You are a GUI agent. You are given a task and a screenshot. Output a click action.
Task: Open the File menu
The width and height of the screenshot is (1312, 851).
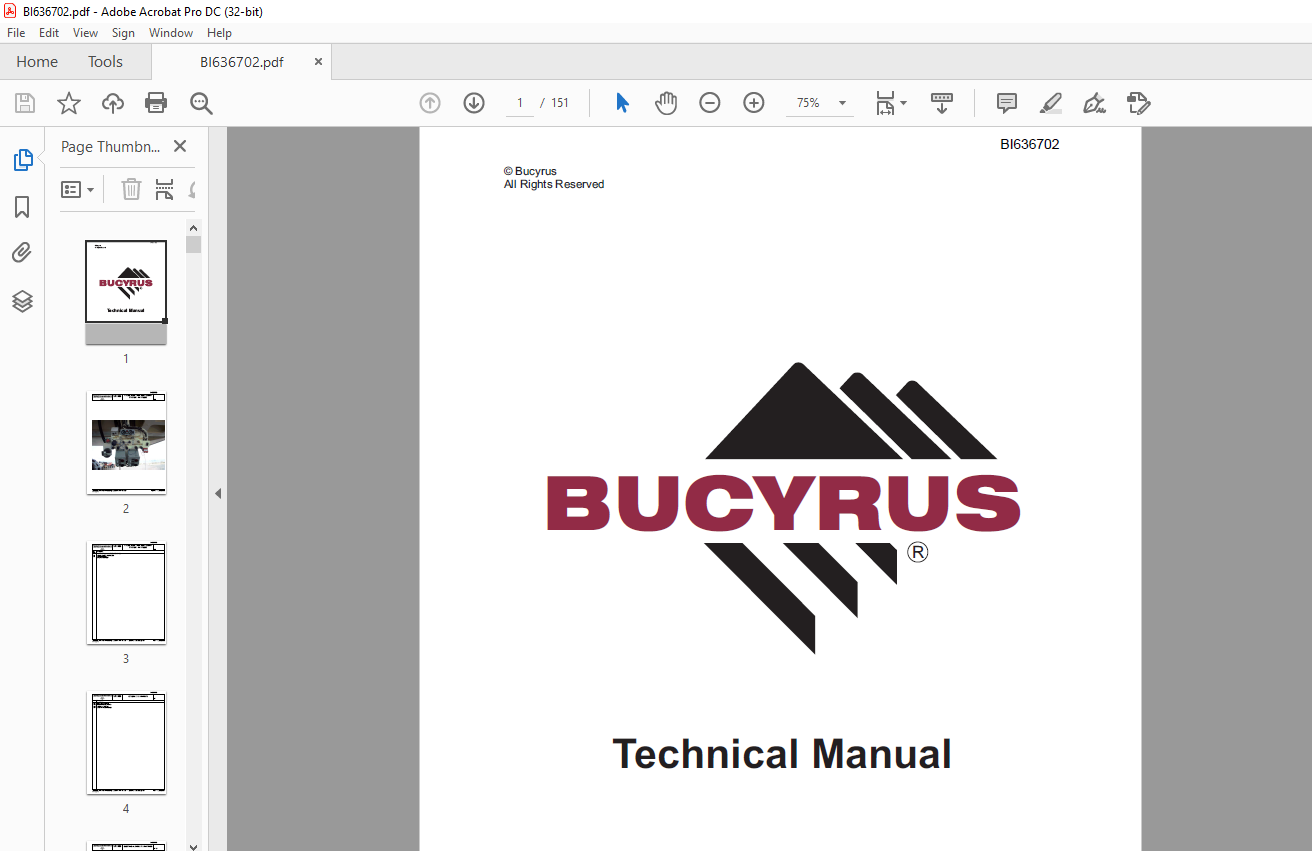pyautogui.click(x=16, y=33)
